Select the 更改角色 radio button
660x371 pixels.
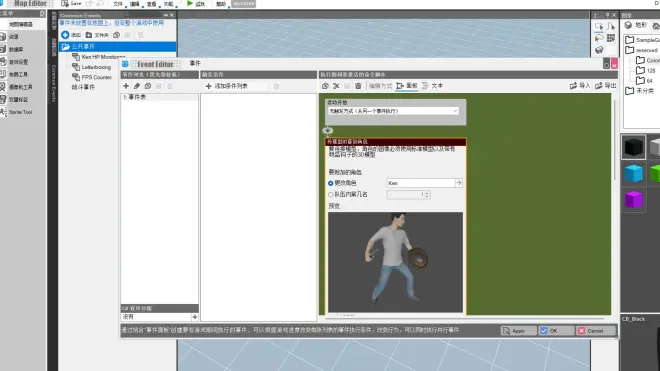330,183
